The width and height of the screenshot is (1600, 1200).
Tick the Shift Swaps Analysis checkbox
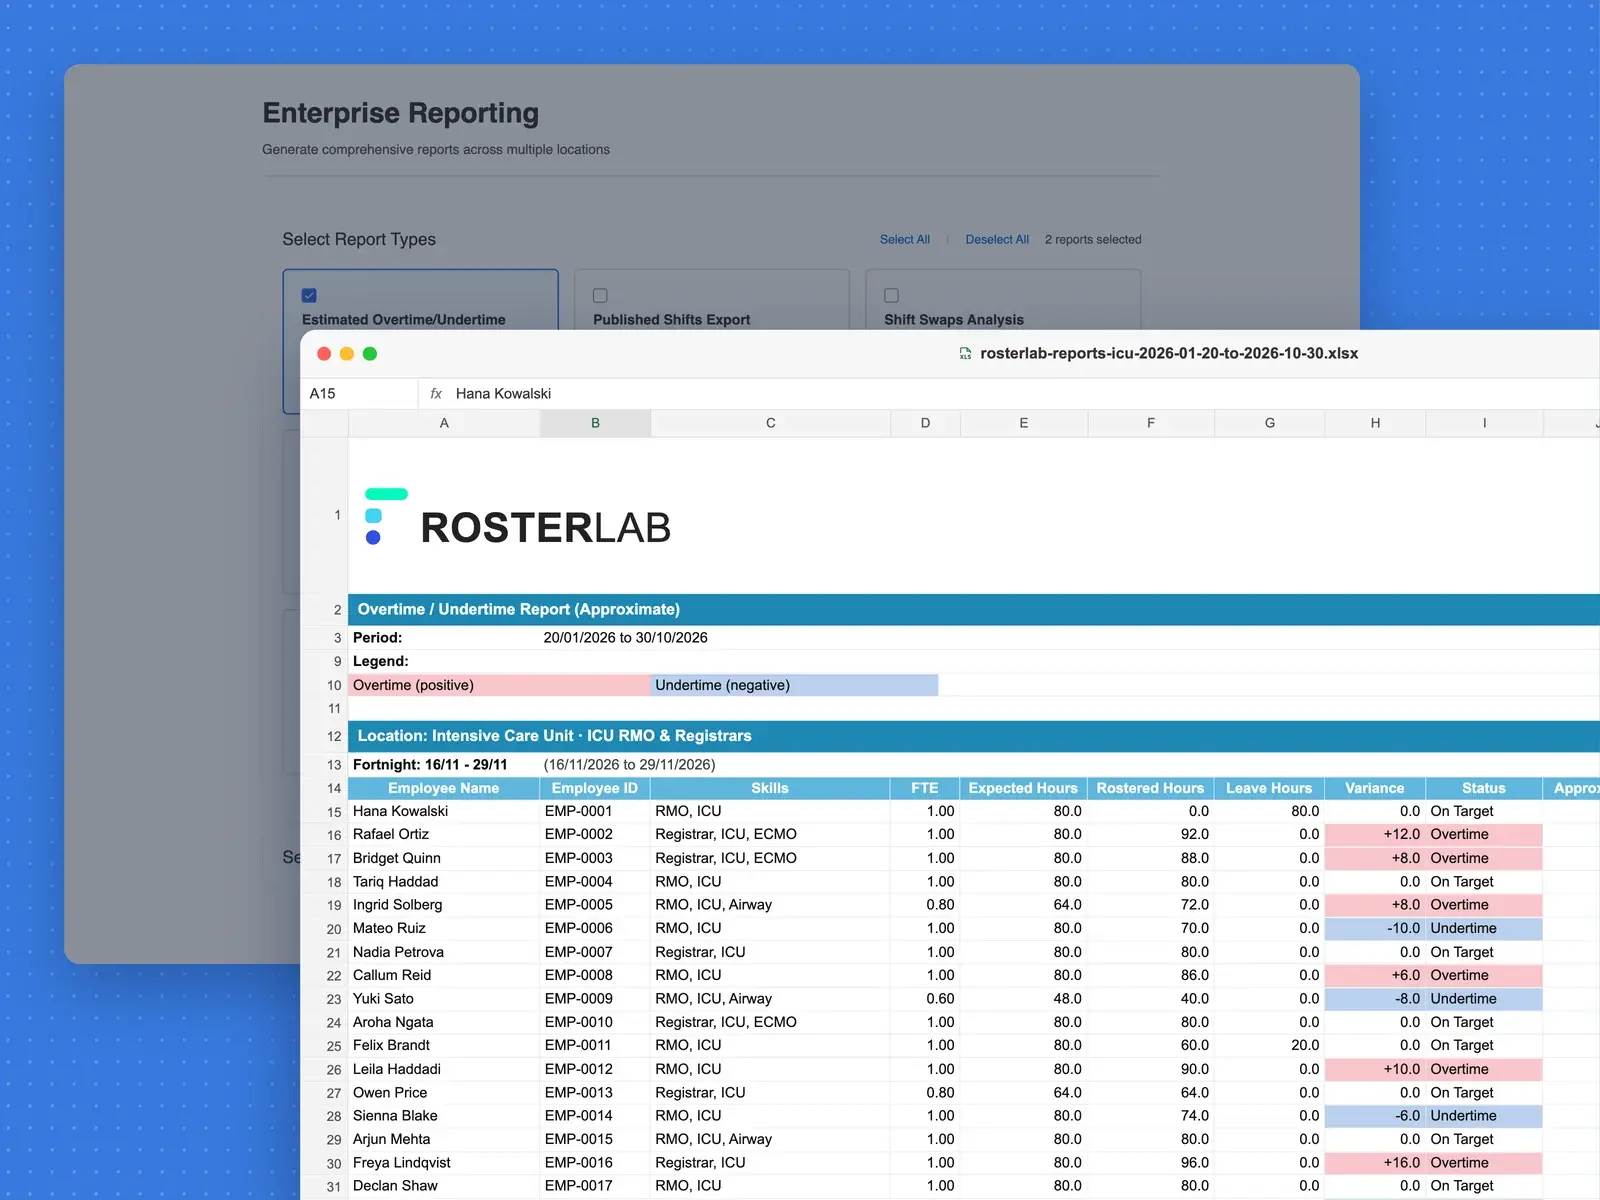[891, 295]
